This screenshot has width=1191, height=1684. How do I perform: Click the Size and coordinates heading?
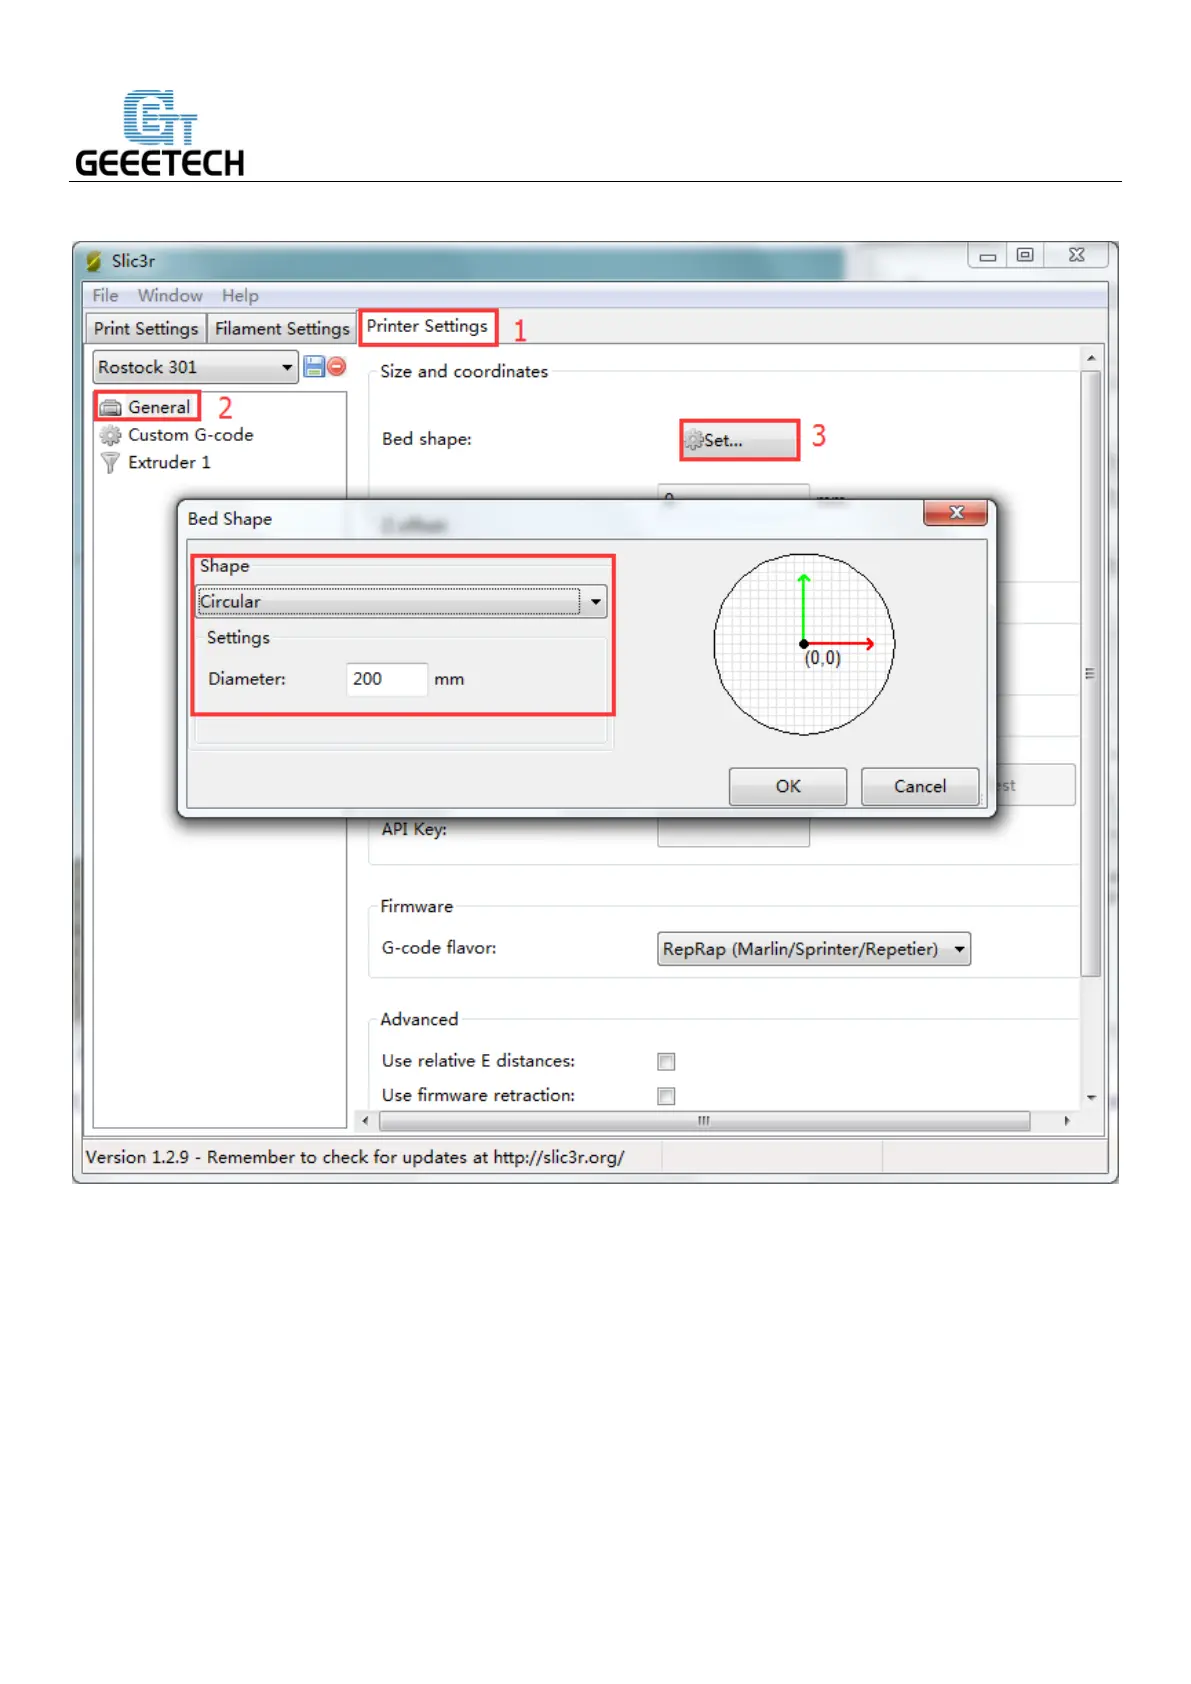point(464,371)
